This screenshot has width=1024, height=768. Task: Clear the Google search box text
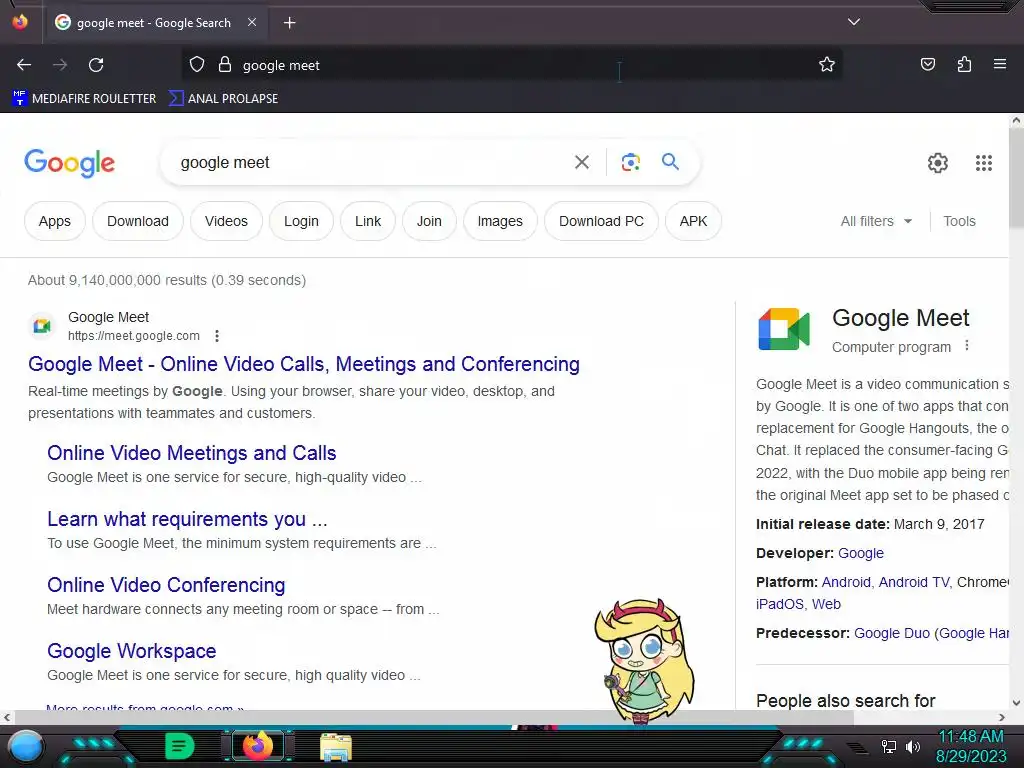582,162
